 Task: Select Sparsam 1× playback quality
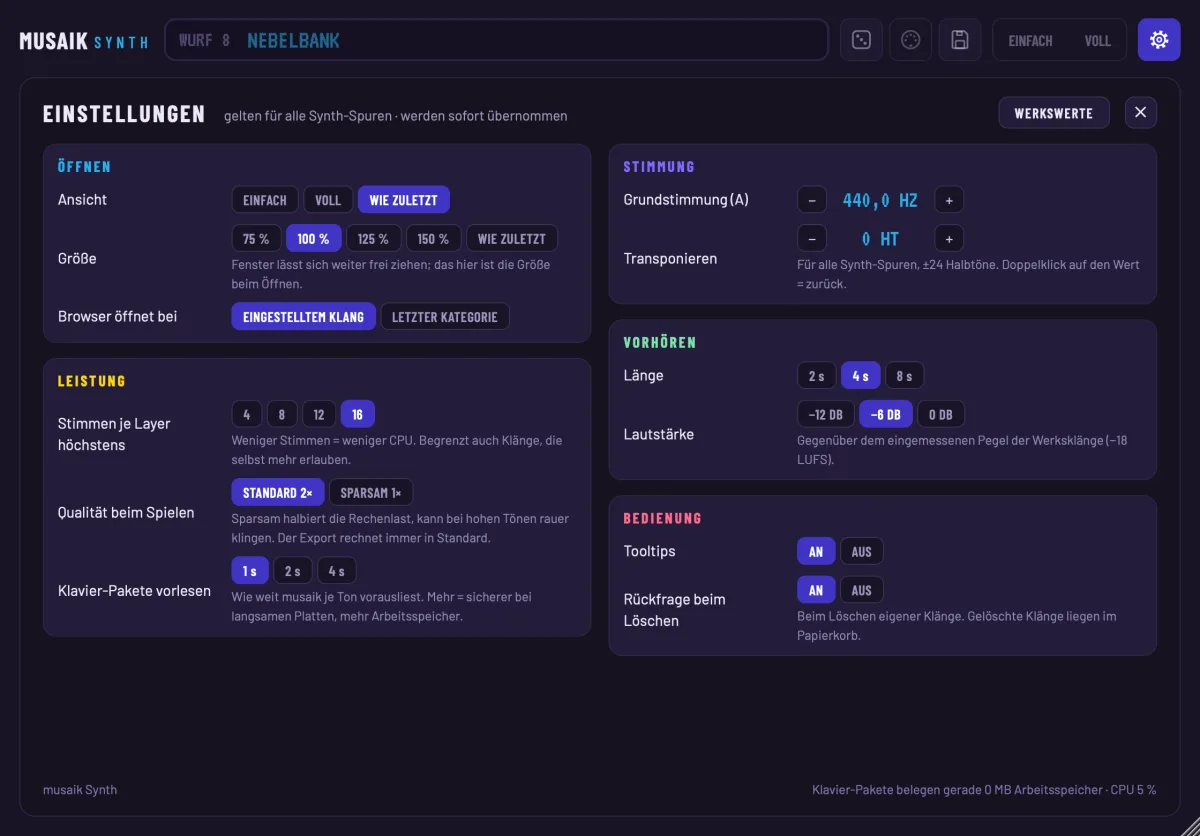tap(371, 493)
